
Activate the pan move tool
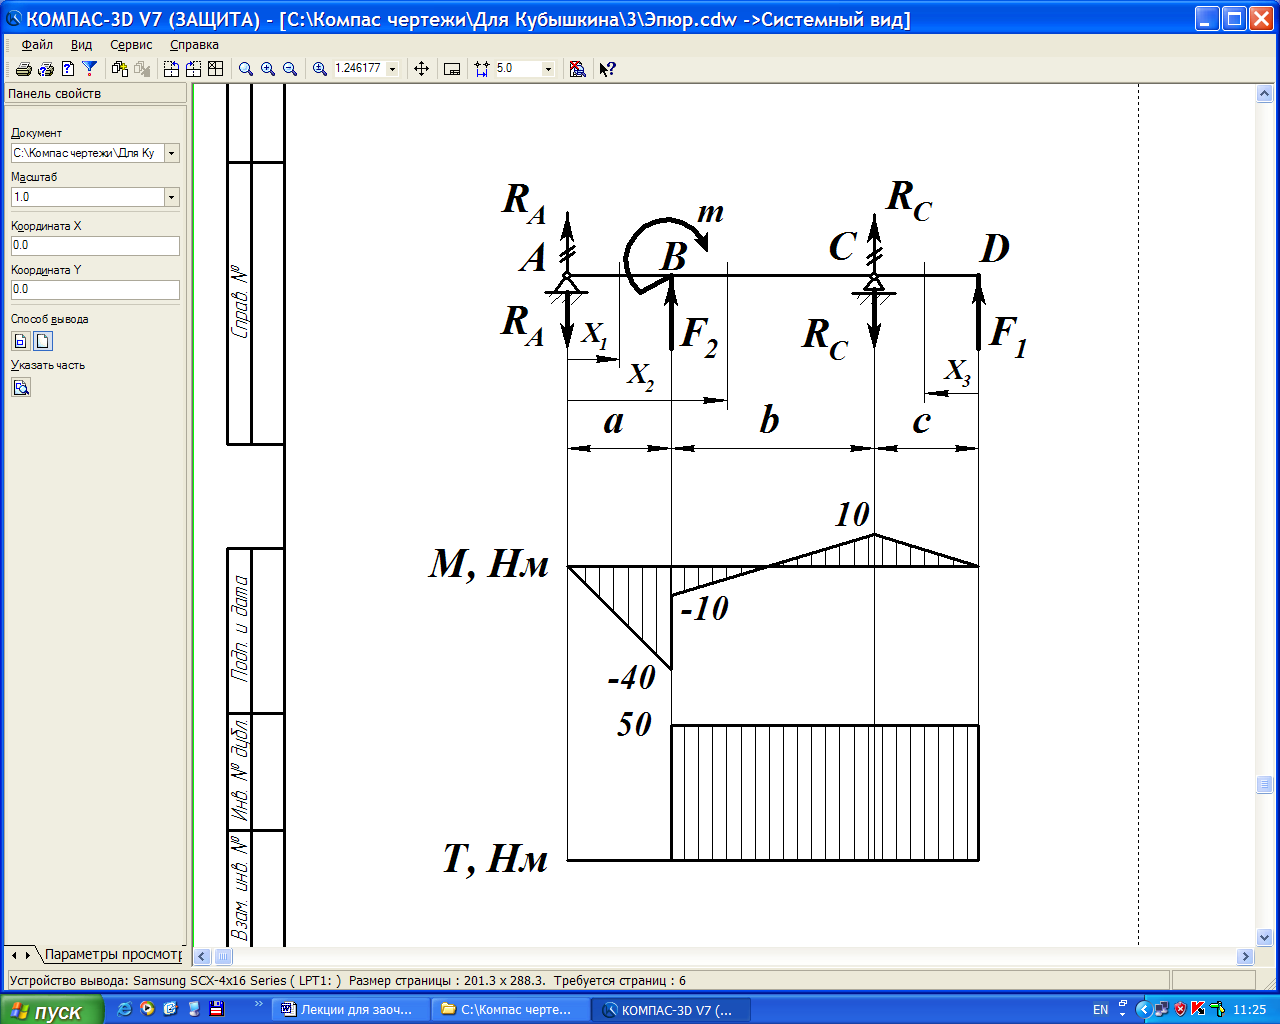(x=421, y=69)
